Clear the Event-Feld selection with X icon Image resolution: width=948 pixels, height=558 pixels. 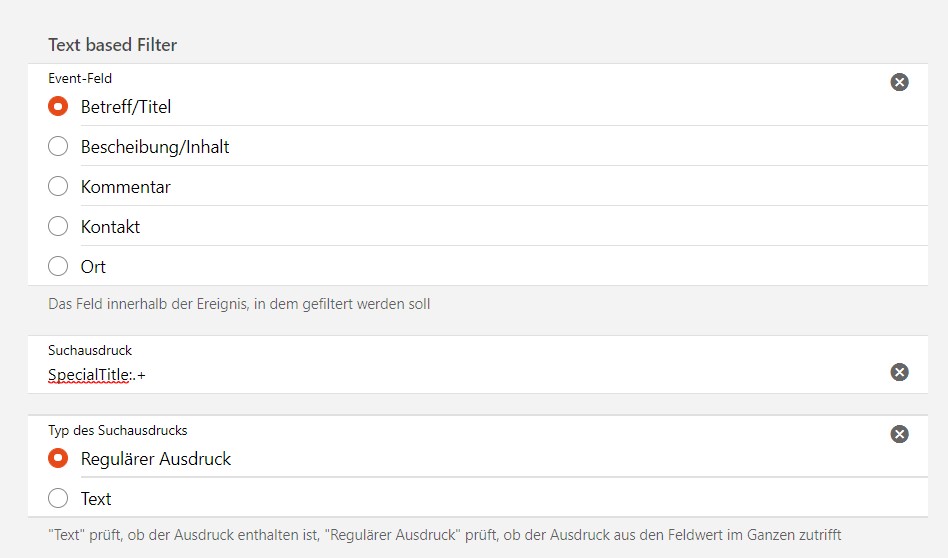(899, 82)
